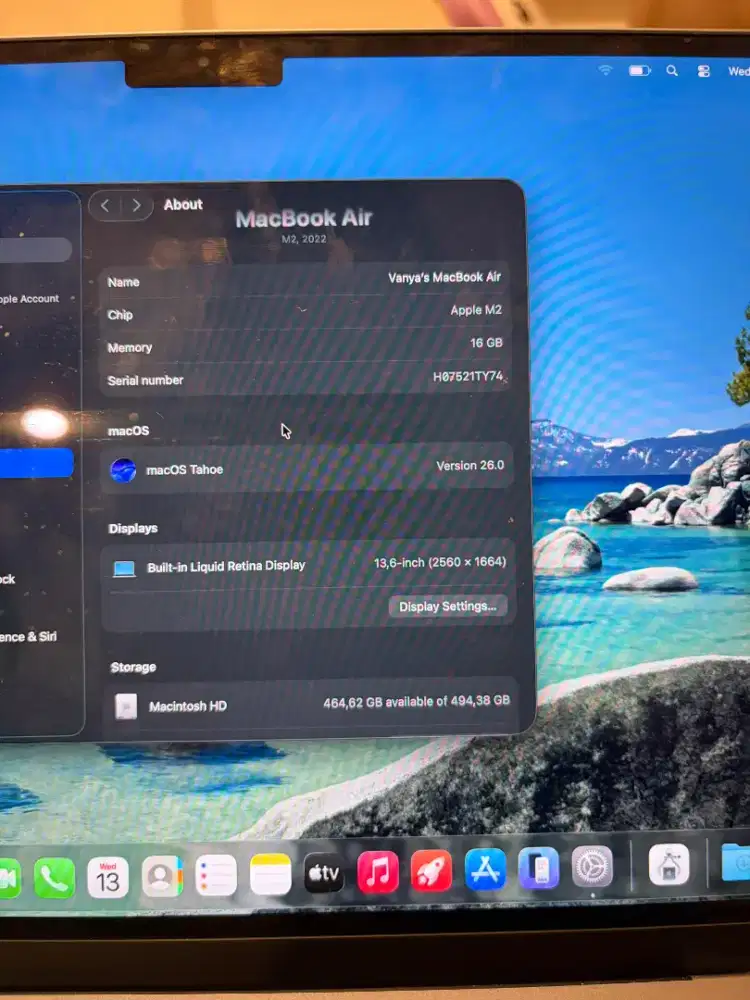This screenshot has width=750, height=1000.
Task: Open Apple TV from the Dock
Action: (324, 873)
